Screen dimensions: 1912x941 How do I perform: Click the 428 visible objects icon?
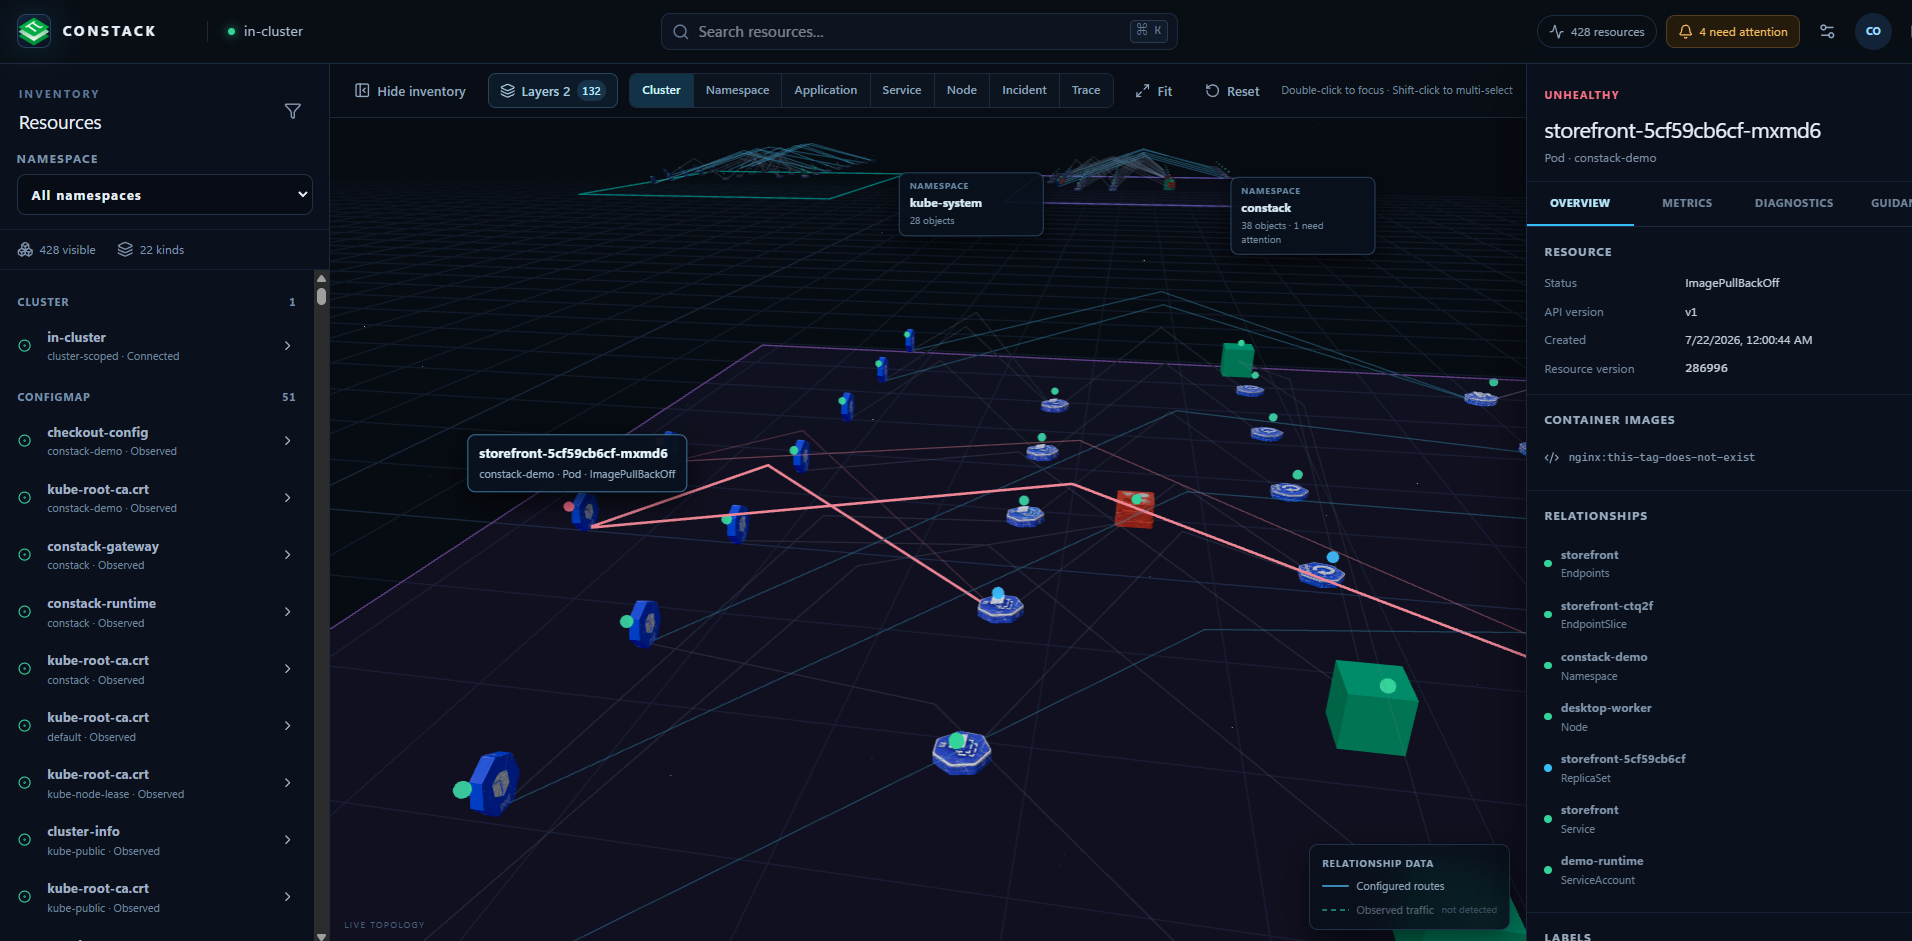pos(25,250)
